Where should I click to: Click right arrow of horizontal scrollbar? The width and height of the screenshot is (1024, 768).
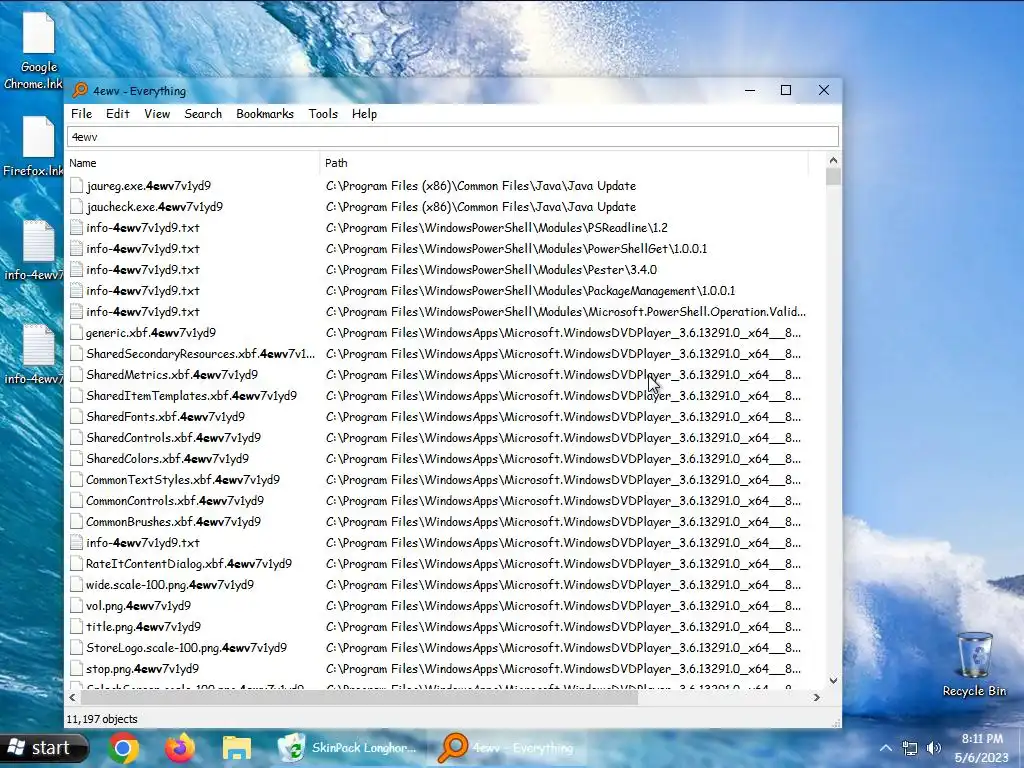point(816,697)
